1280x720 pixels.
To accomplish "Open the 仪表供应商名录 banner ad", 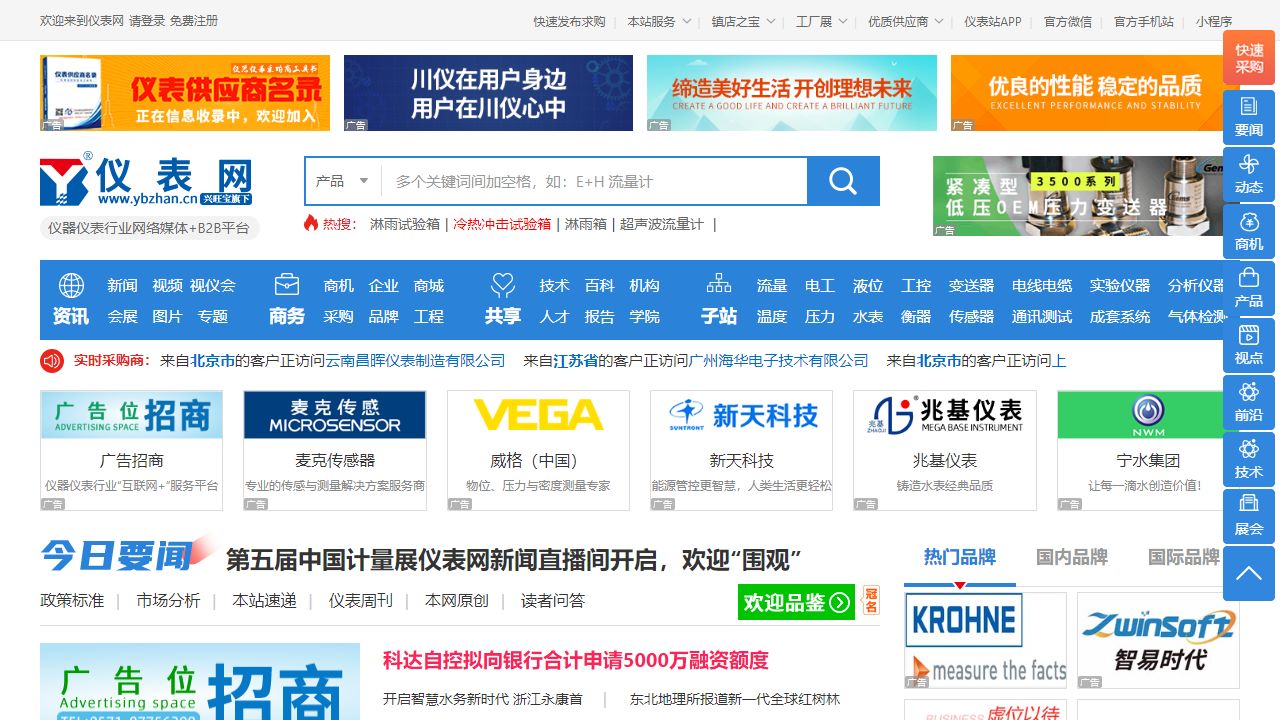I will point(185,93).
